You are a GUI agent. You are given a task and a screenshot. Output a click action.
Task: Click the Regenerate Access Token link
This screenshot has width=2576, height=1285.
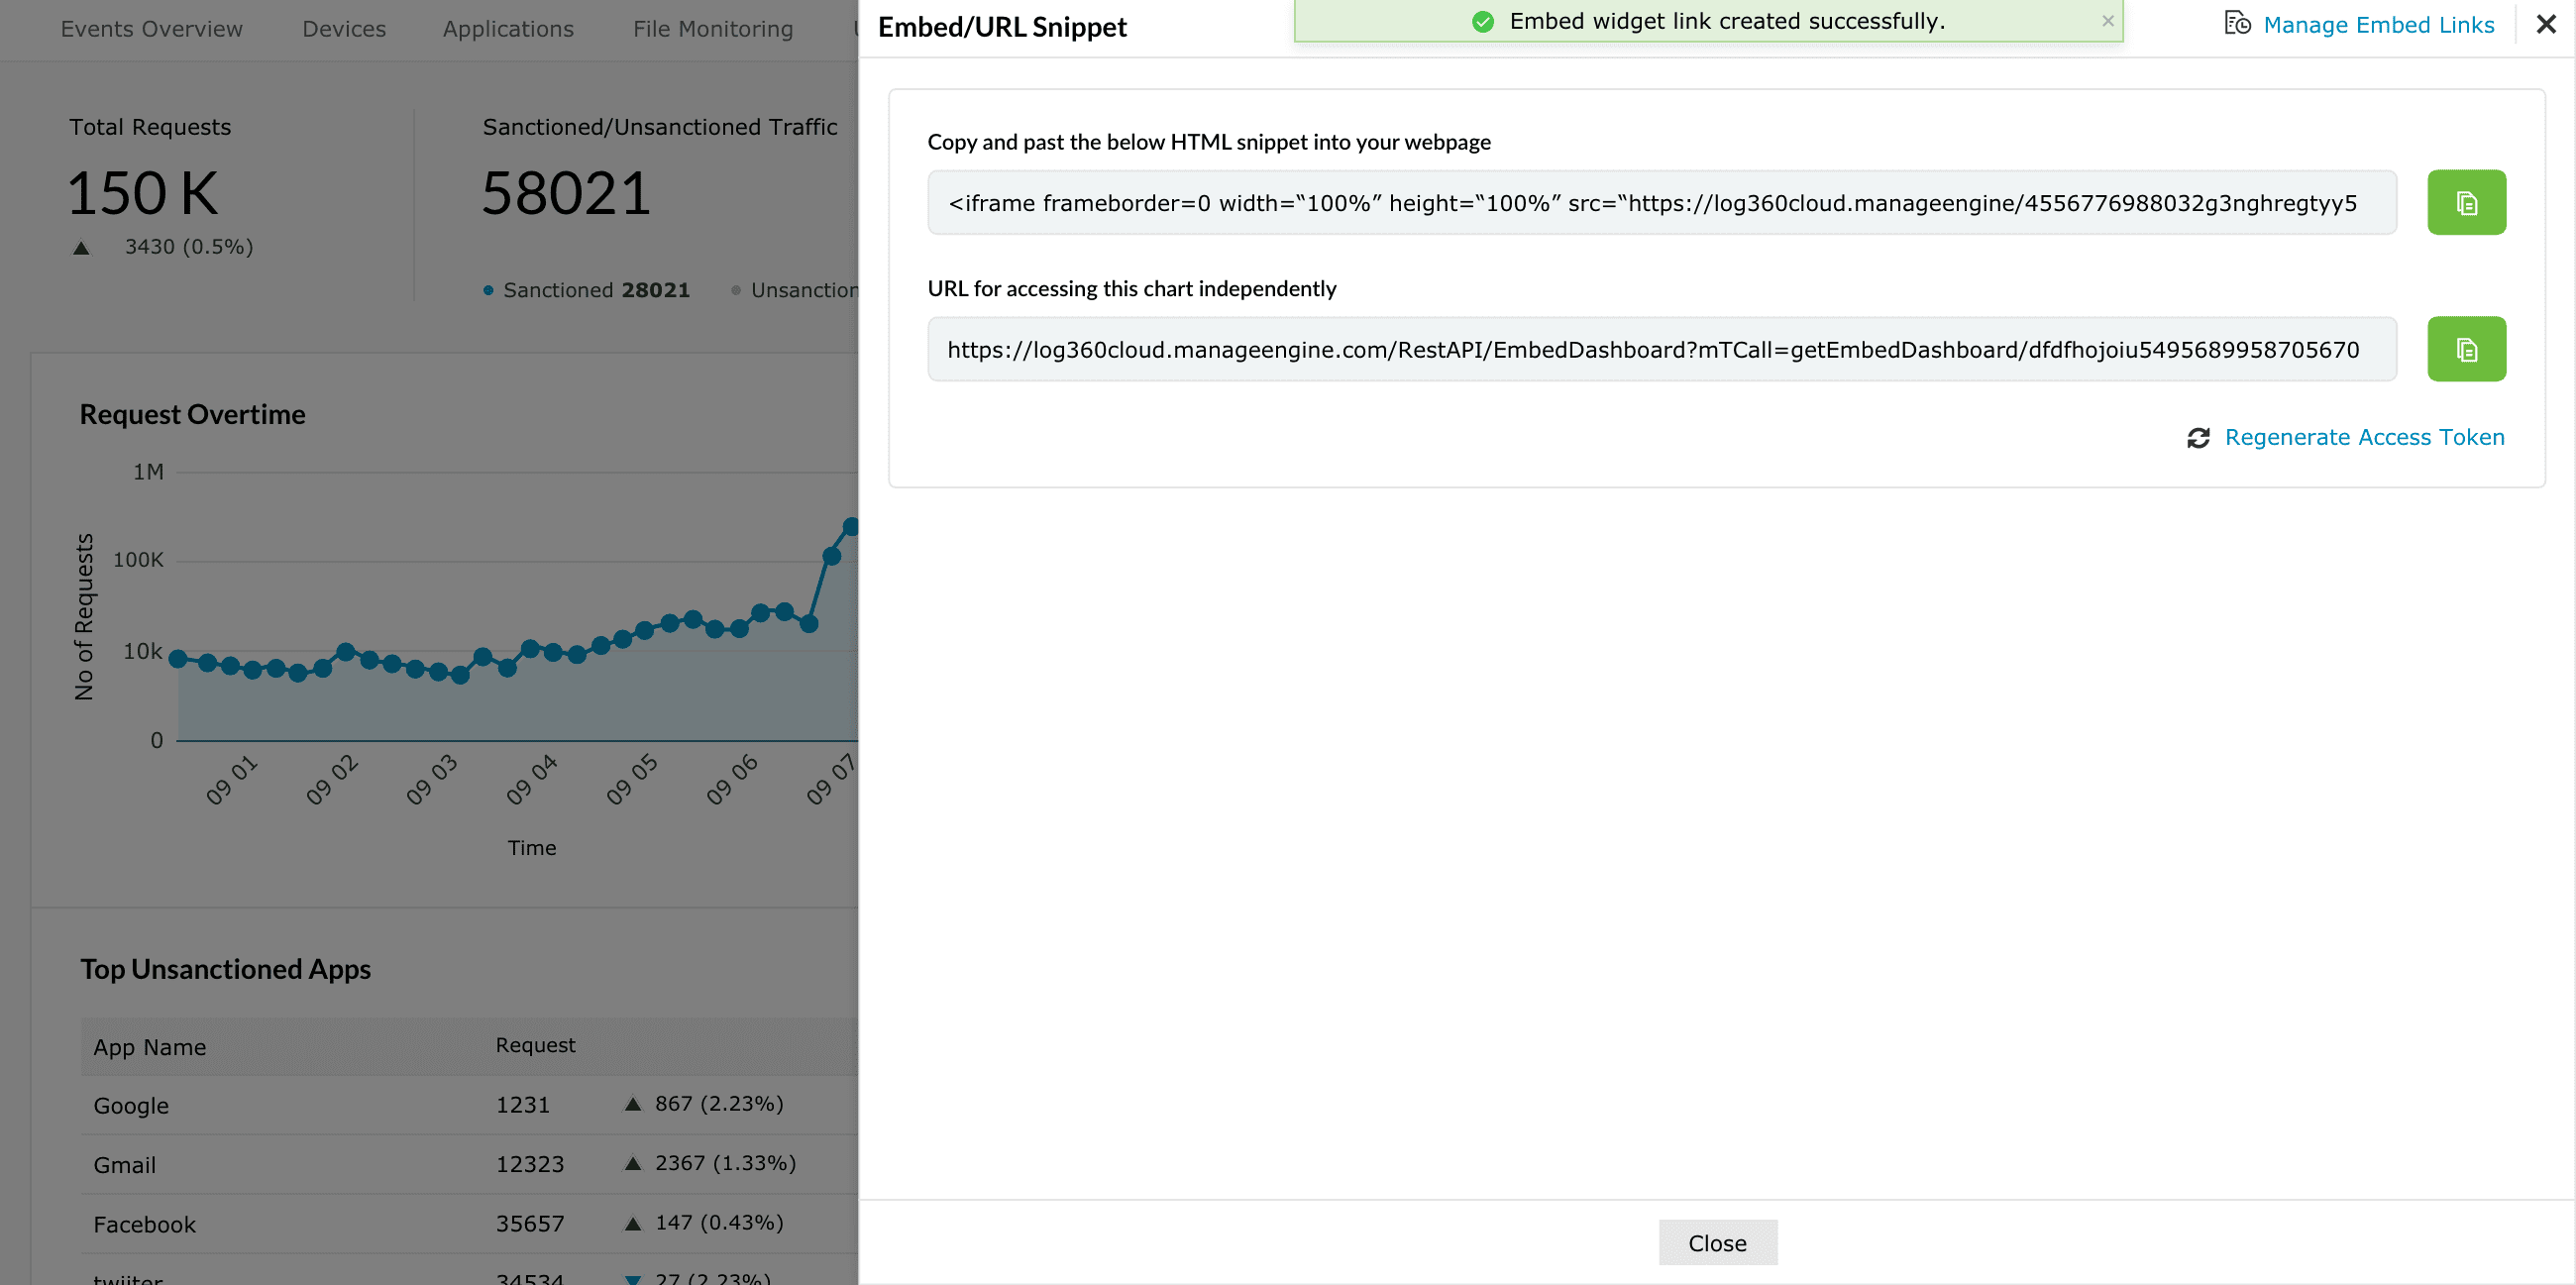pyautogui.click(x=2364, y=437)
